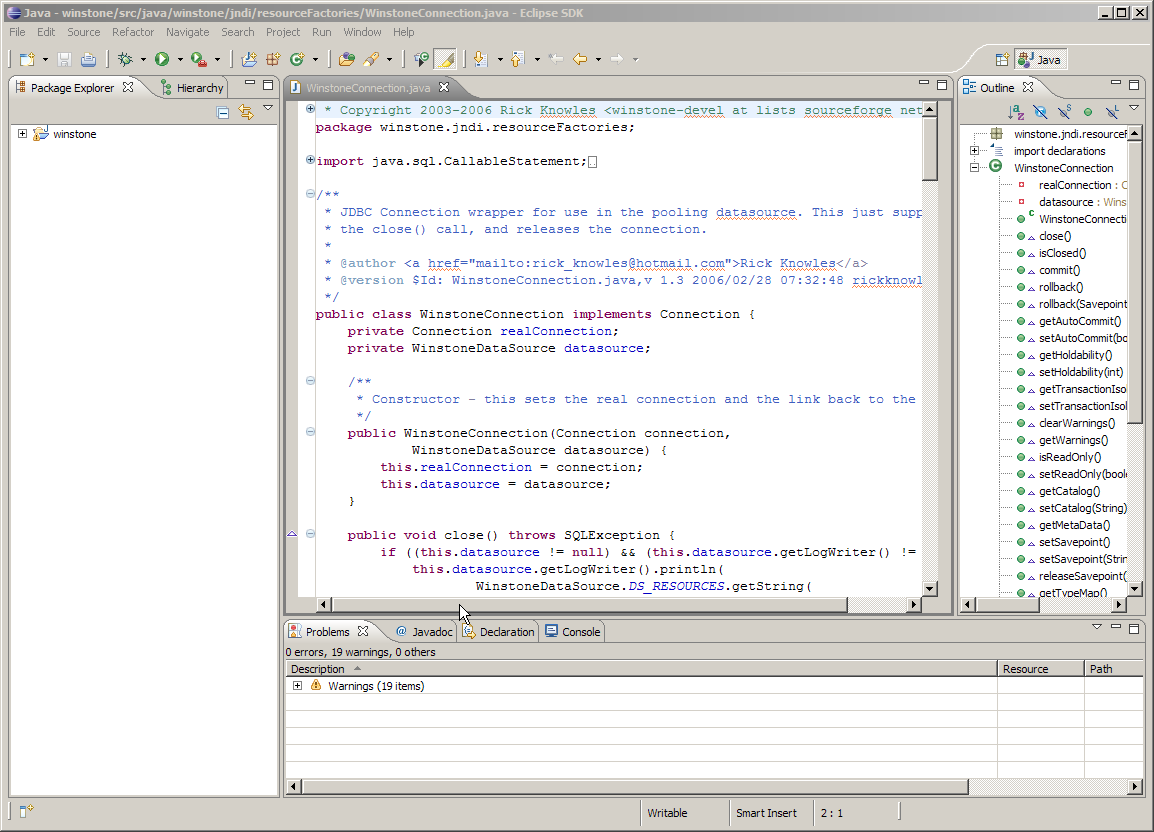Click the Save toolbar icon
Screen dimensions: 1154x832
click(64, 59)
